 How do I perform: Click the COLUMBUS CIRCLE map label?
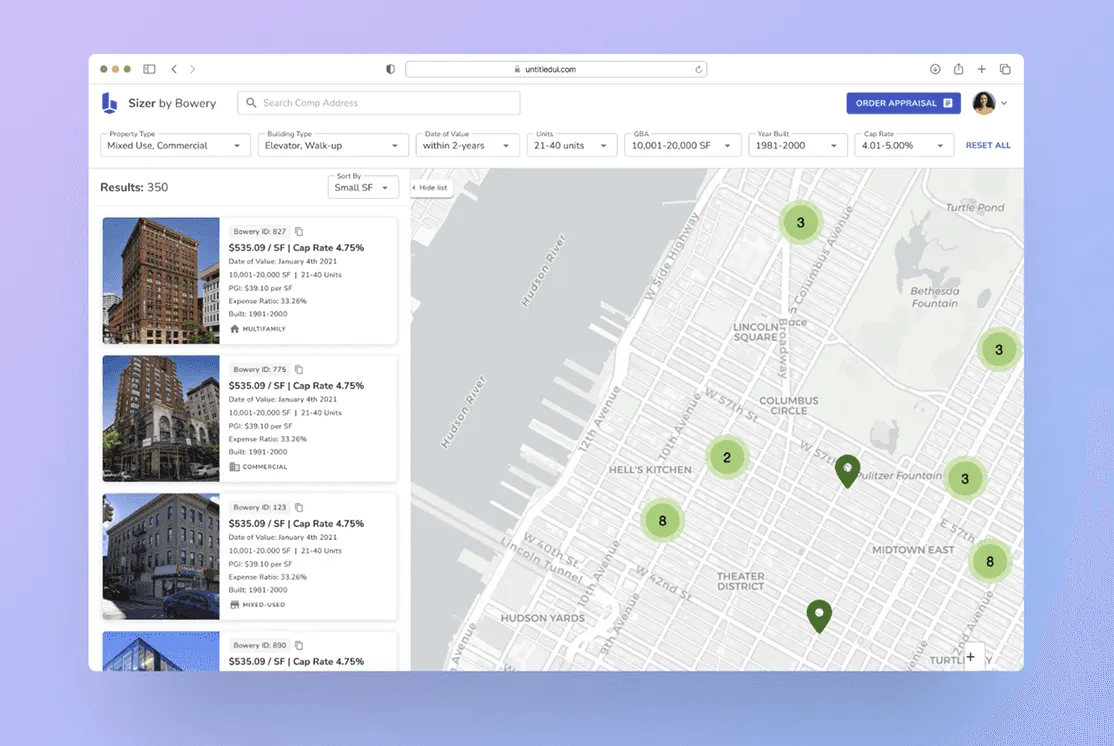(789, 406)
